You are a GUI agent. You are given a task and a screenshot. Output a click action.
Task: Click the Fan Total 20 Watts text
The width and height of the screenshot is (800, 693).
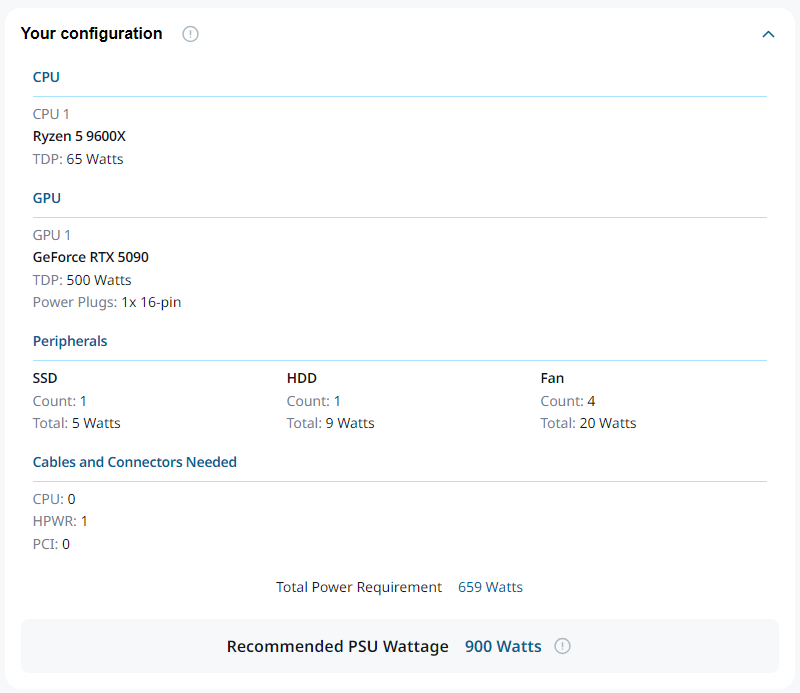tap(588, 423)
